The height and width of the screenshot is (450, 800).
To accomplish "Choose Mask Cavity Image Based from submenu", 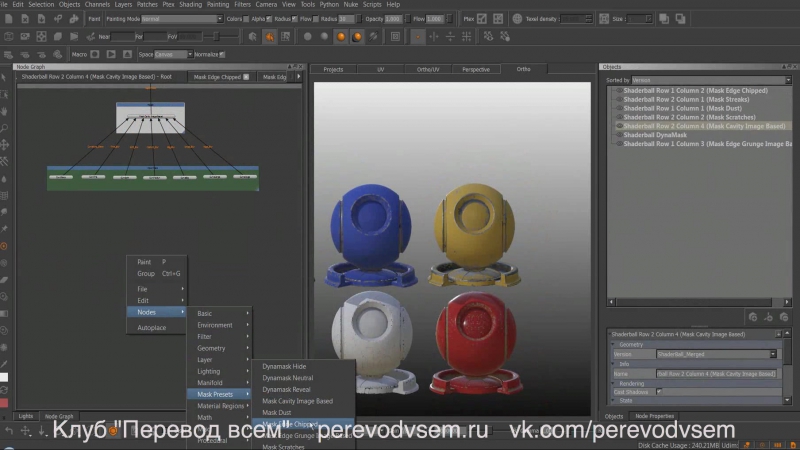I will [297, 402].
